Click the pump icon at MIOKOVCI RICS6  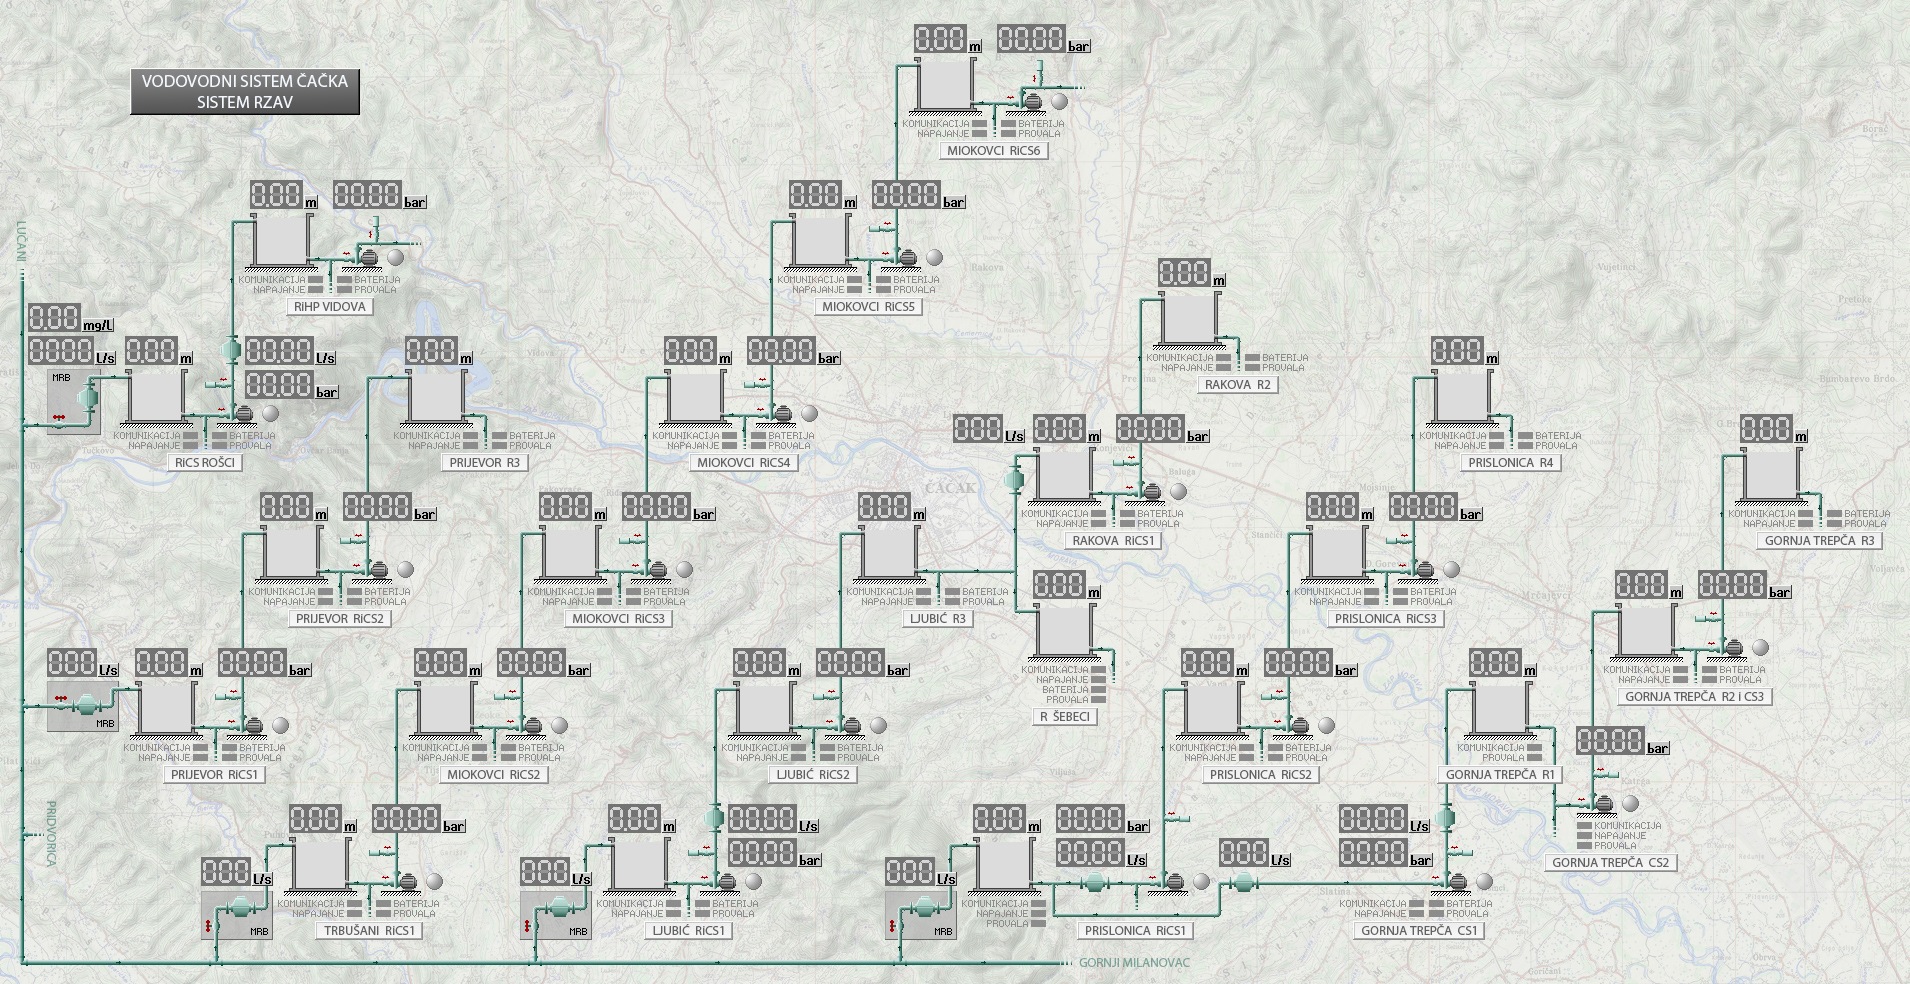pyautogui.click(x=1033, y=101)
